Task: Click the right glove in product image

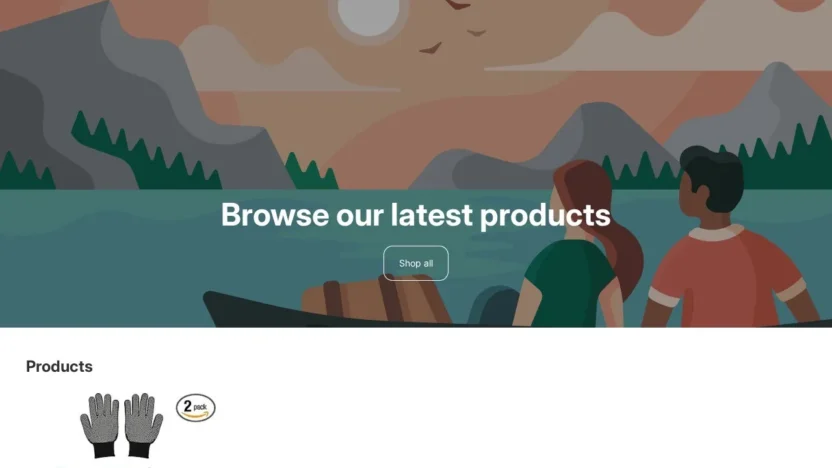Action: (143, 426)
